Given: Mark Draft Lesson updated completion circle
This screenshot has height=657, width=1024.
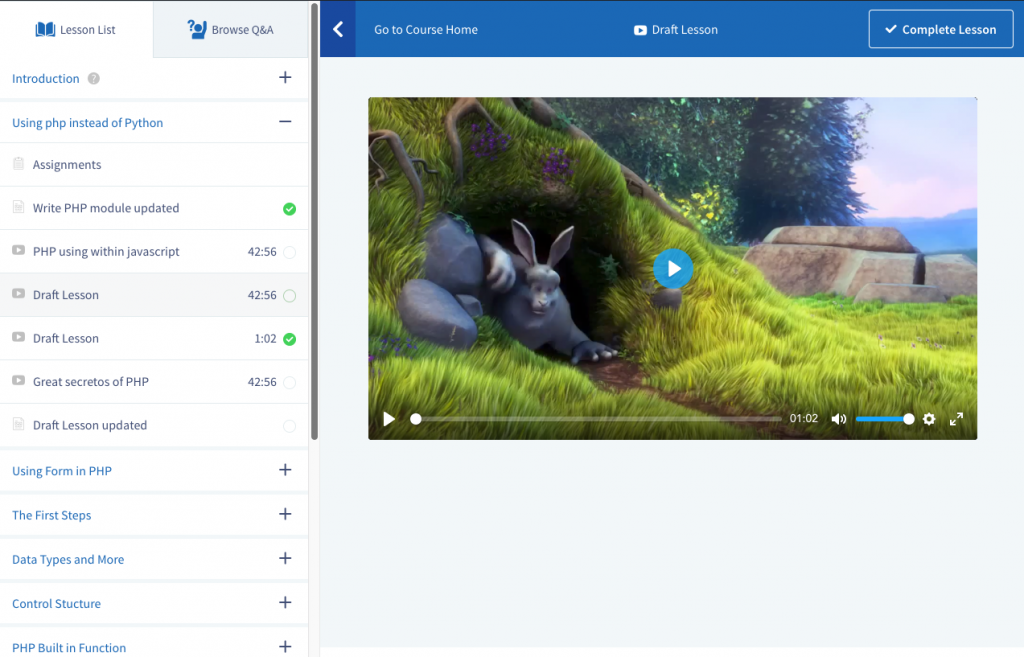Looking at the screenshot, I should coord(290,426).
